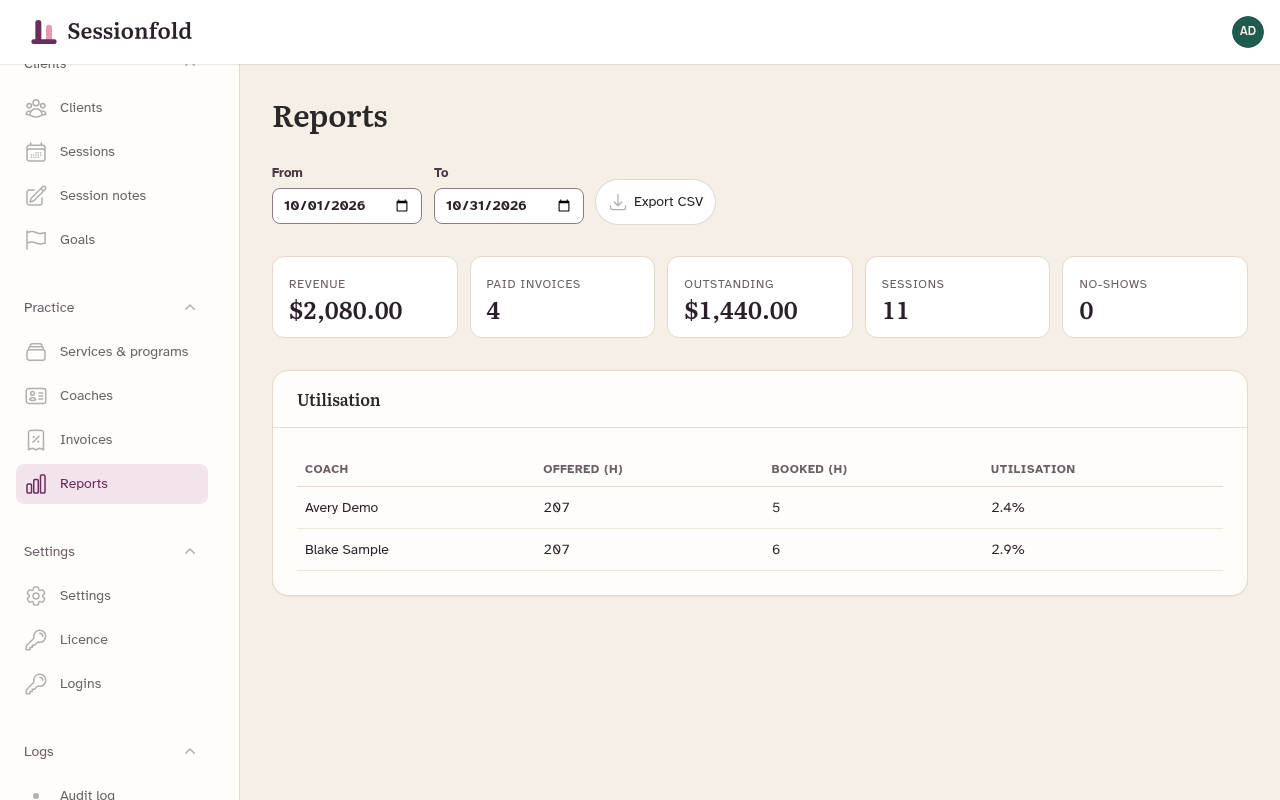1280x800 pixels.
Task: Navigate to Goals
Action: pos(112,240)
